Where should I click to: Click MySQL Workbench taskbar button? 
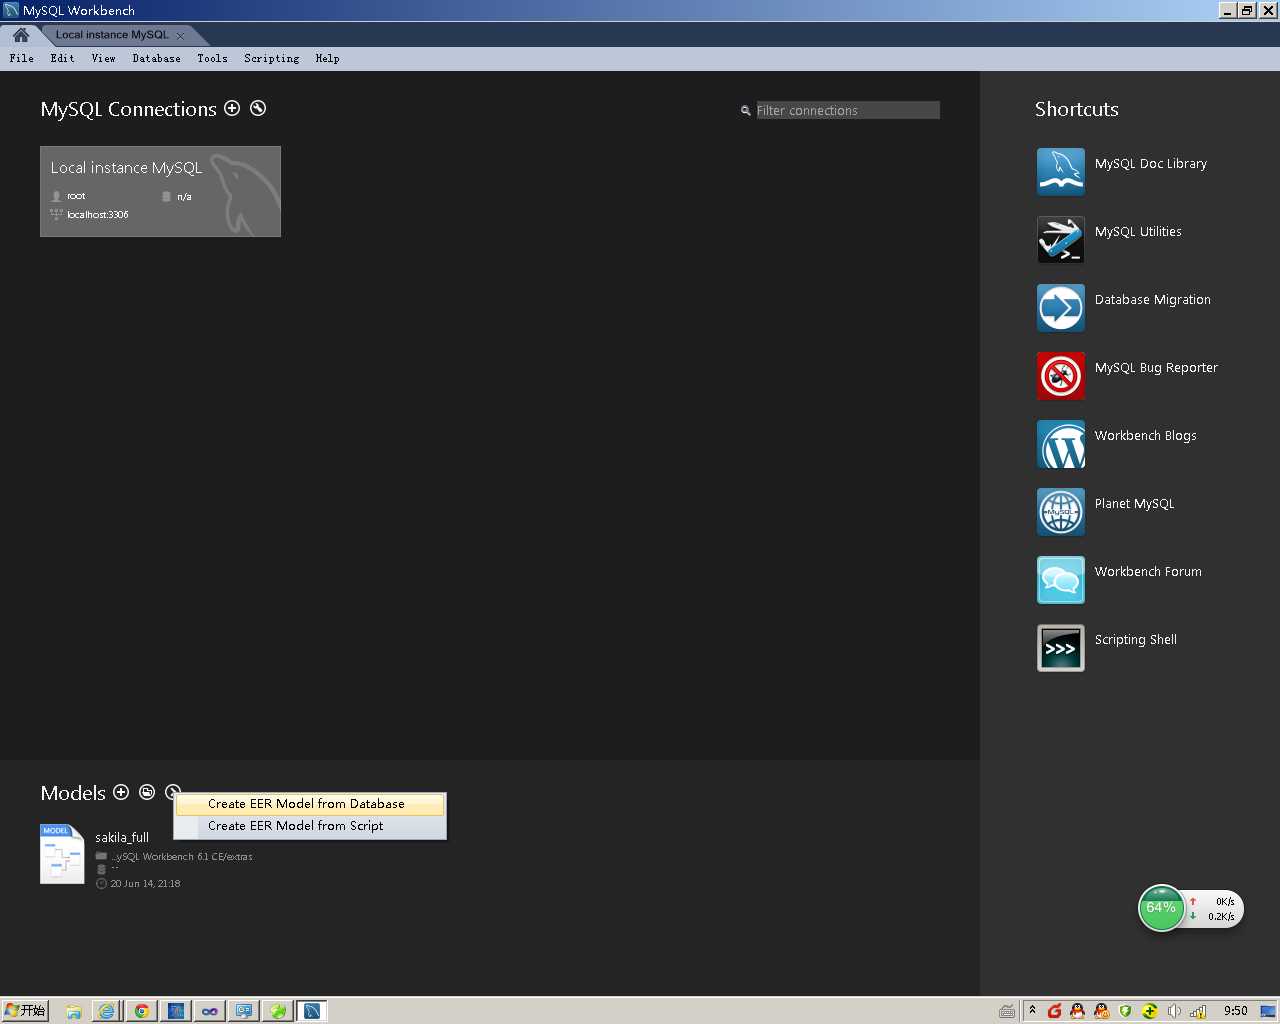312,1011
